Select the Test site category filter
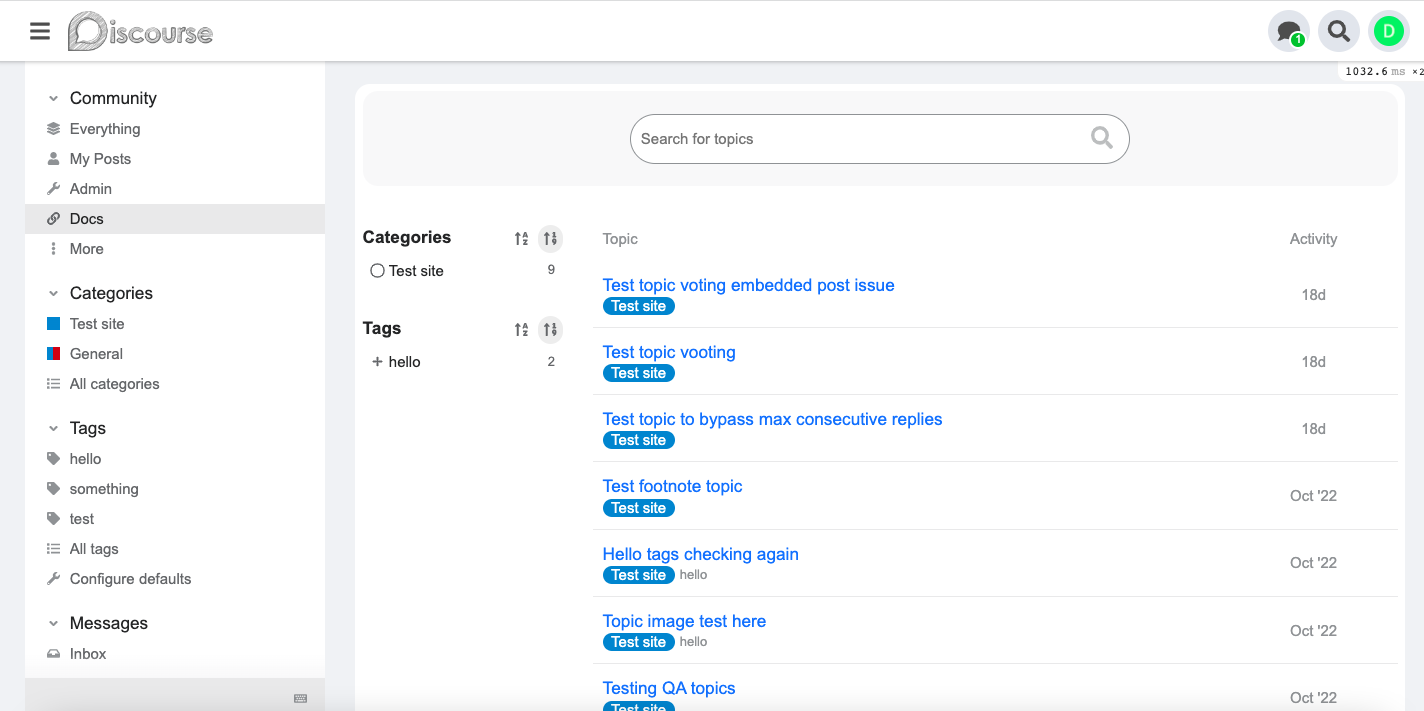This screenshot has height=711, width=1424. click(x=407, y=271)
